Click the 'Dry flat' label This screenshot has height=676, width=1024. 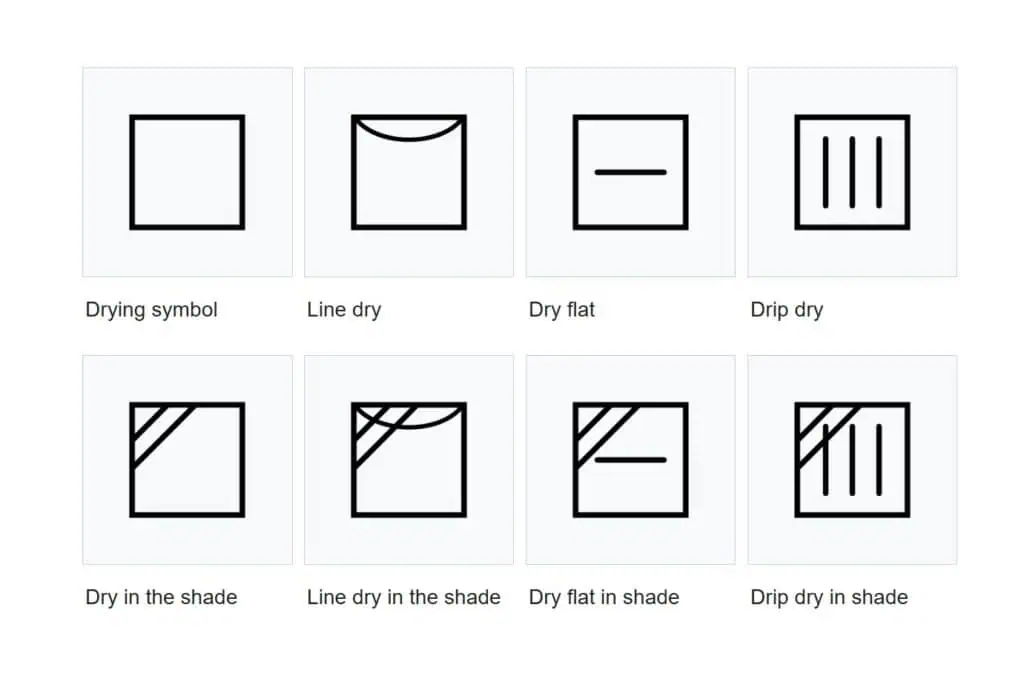point(562,310)
